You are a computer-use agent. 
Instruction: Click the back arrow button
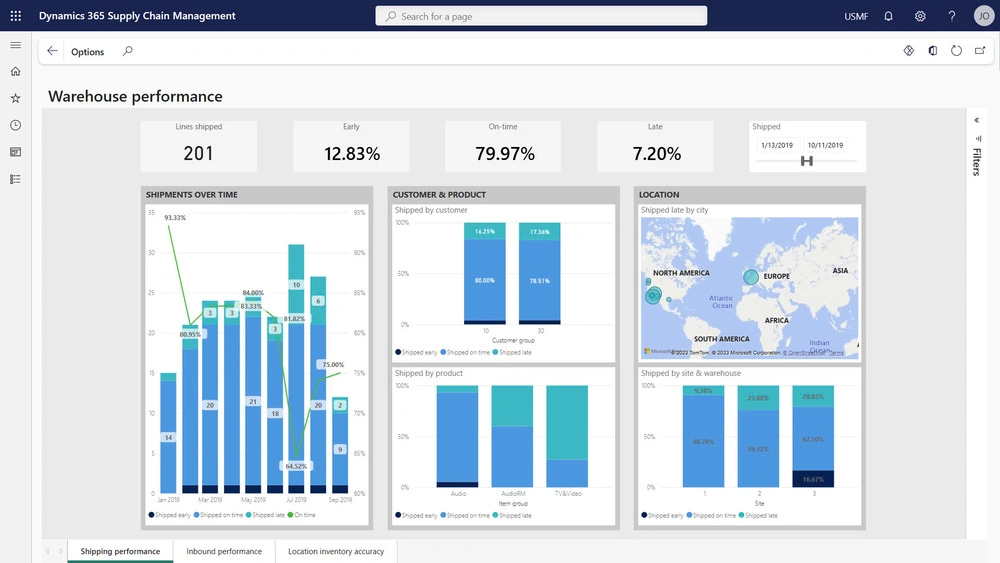pos(52,51)
